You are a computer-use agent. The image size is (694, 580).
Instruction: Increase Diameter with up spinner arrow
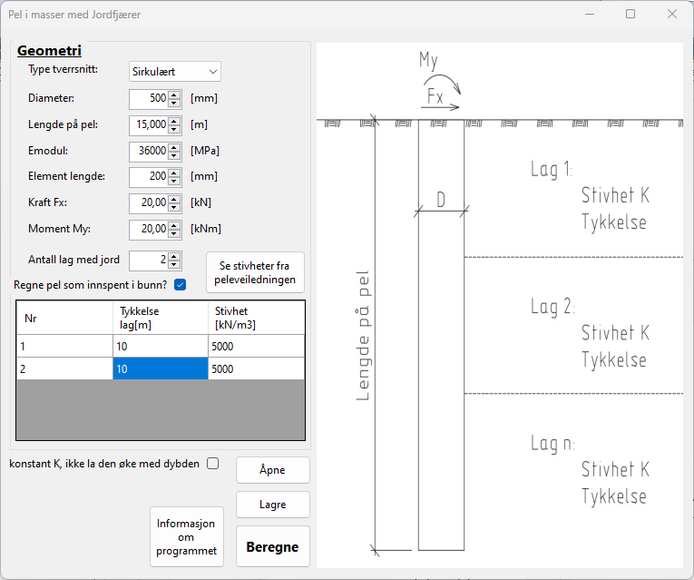coord(174,95)
